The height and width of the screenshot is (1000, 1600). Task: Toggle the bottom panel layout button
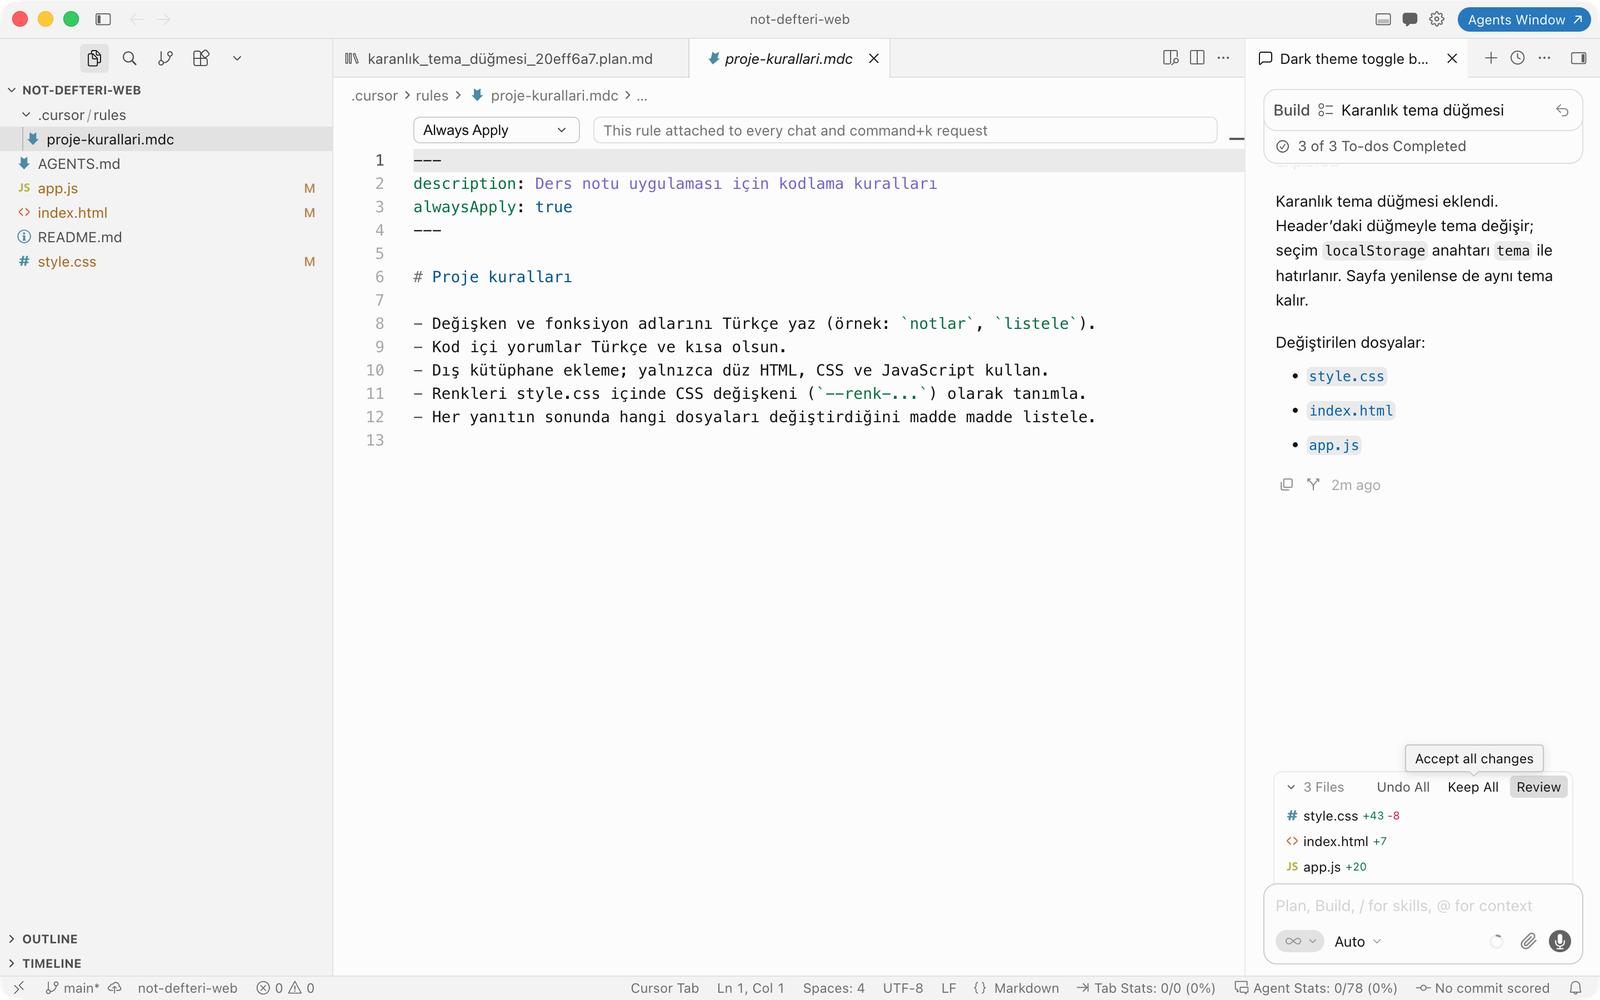(x=1383, y=19)
